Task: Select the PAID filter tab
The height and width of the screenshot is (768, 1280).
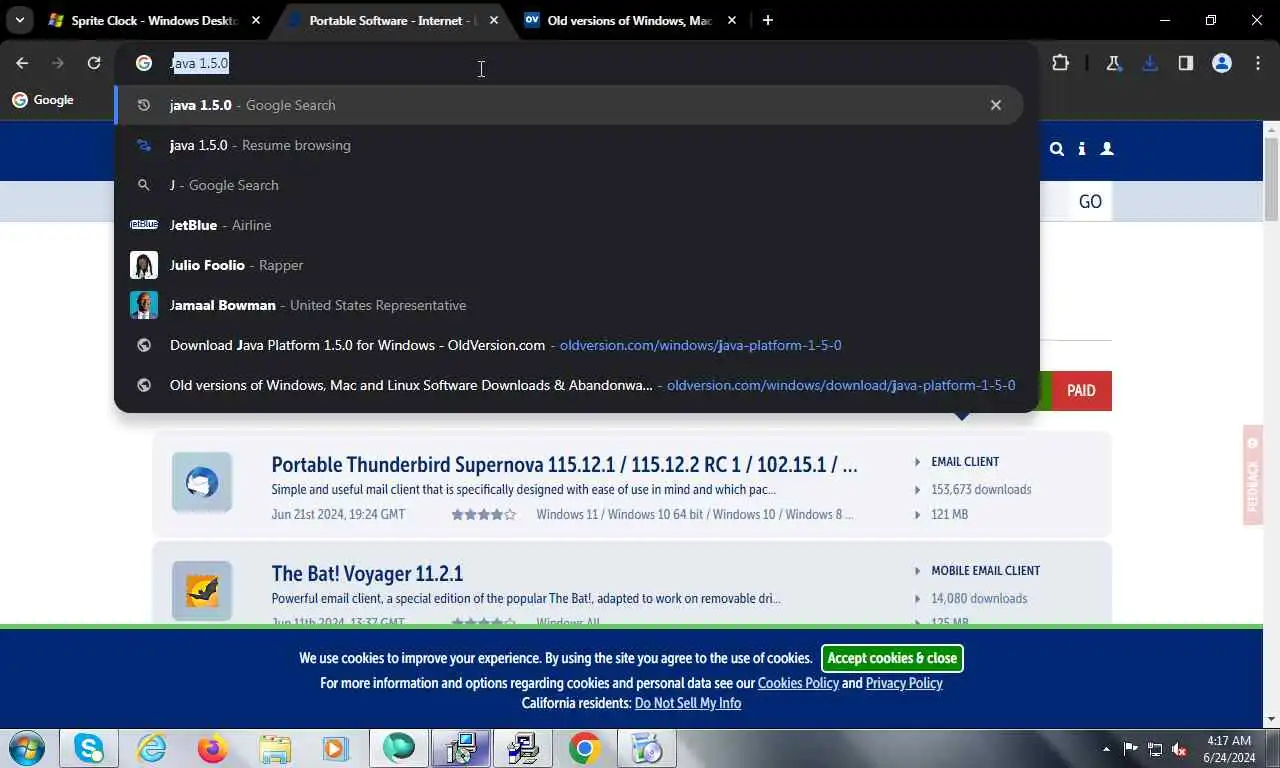Action: (x=1081, y=391)
